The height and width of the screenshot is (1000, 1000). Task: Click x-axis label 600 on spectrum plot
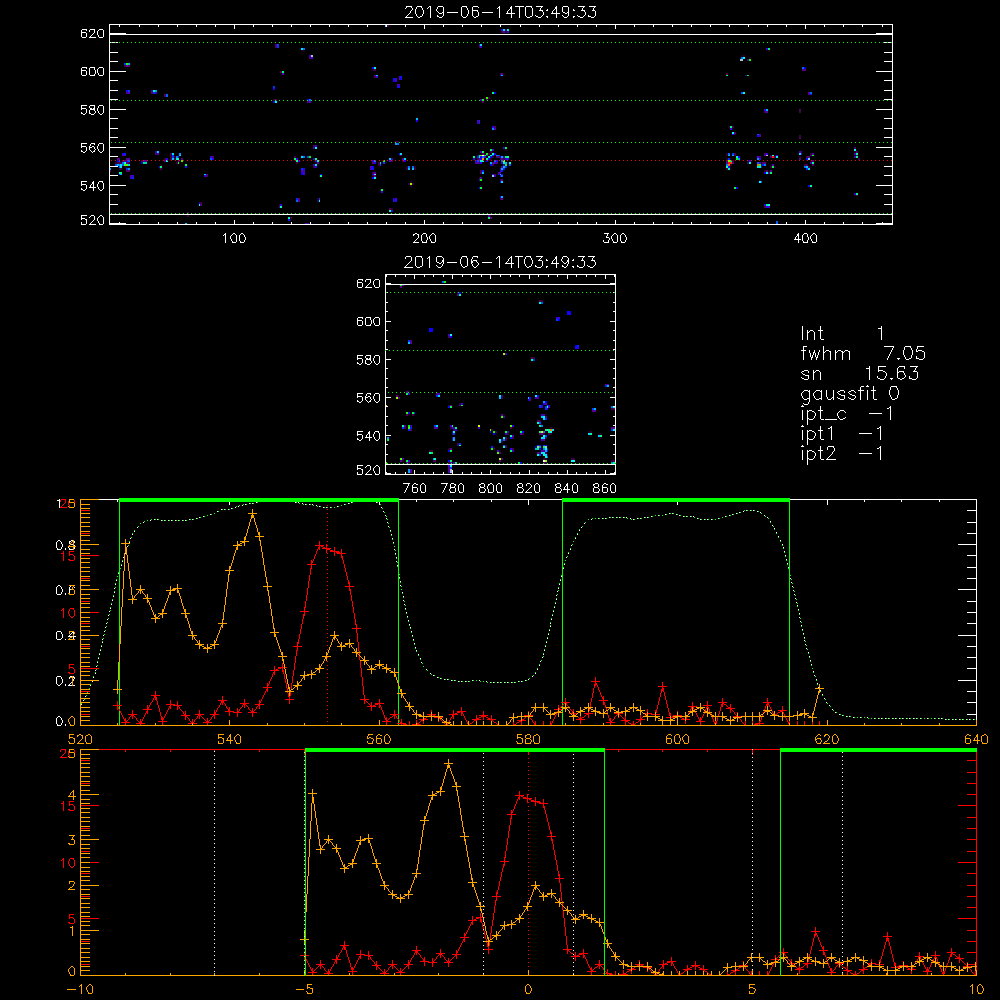click(x=677, y=740)
